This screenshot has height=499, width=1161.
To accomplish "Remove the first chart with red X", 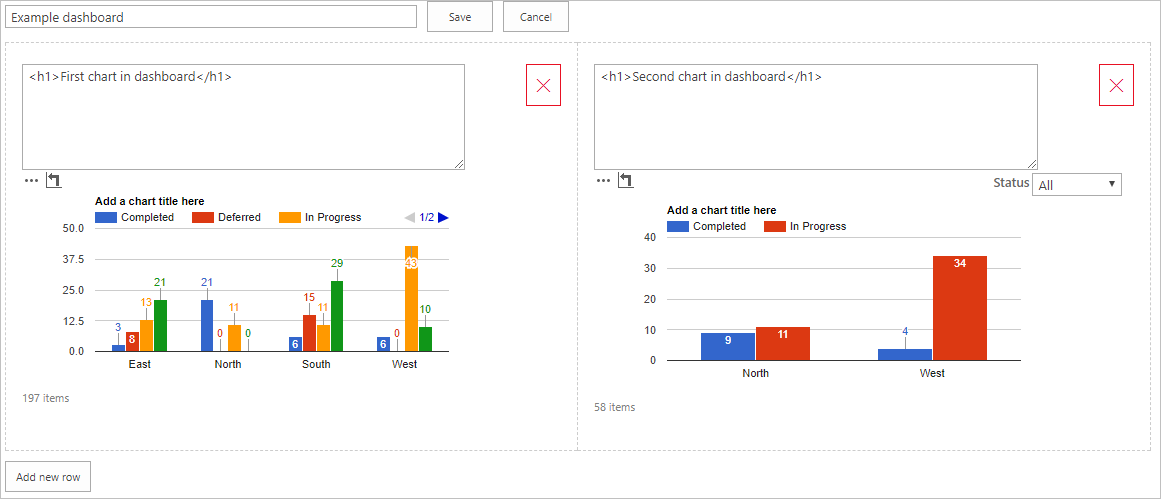I will coord(543,86).
